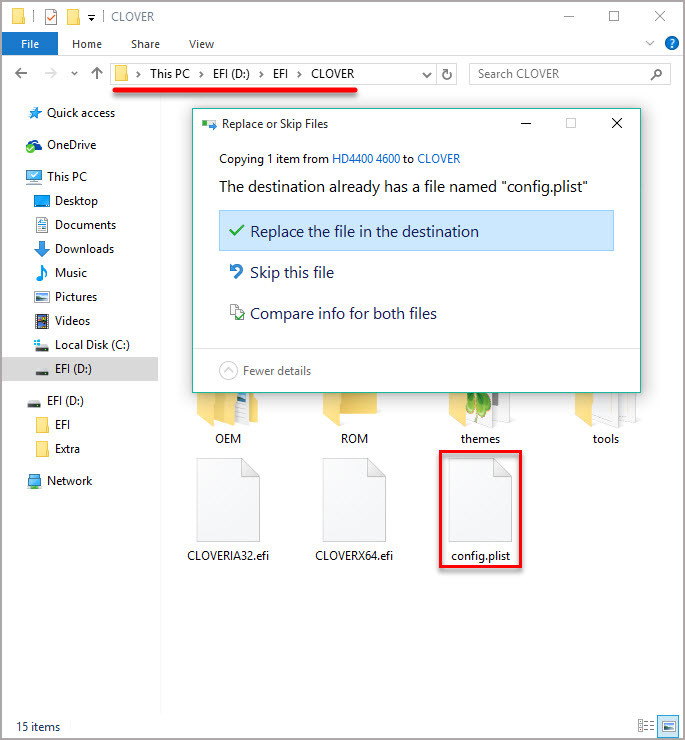
Task: Select This PC in navigation pane
Action: 56,177
